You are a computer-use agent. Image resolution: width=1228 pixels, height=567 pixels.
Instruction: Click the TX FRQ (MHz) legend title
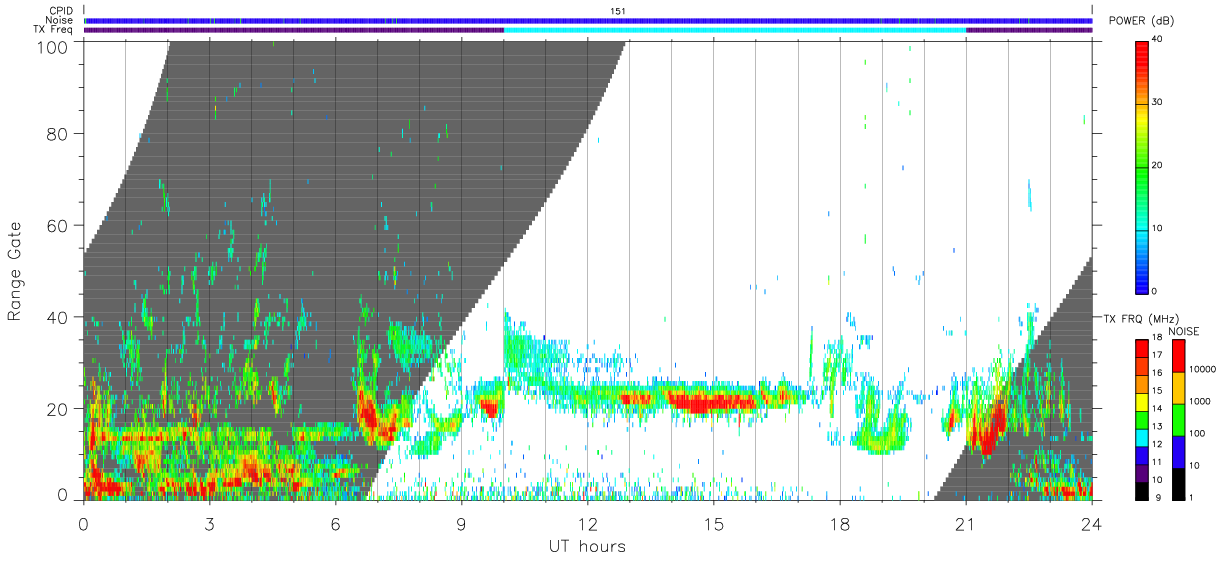click(1141, 318)
